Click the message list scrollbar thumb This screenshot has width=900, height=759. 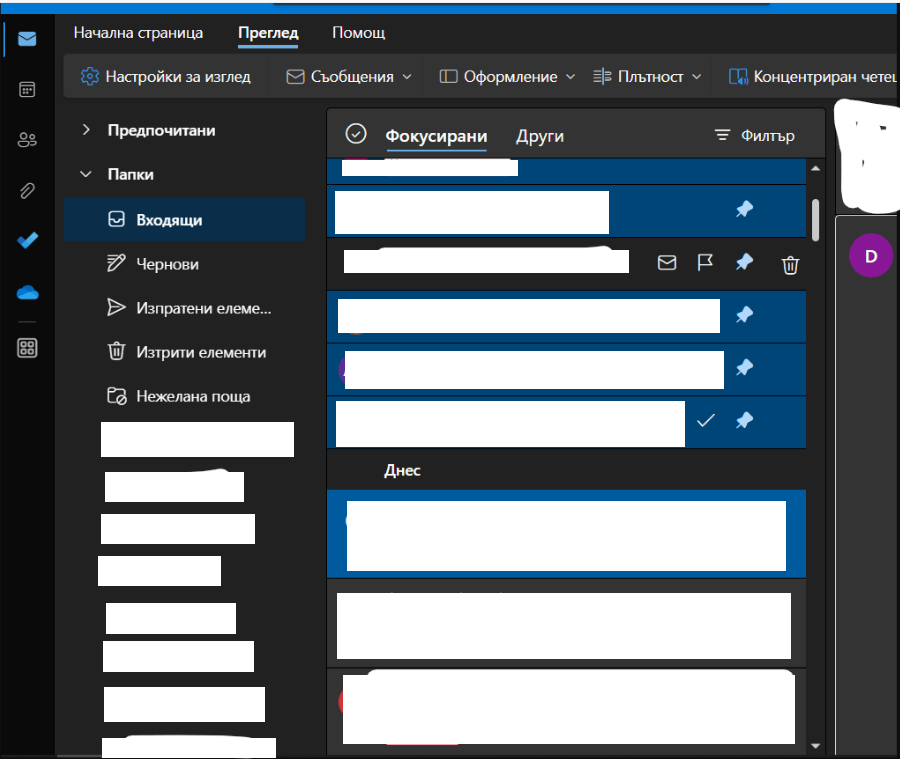[816, 220]
